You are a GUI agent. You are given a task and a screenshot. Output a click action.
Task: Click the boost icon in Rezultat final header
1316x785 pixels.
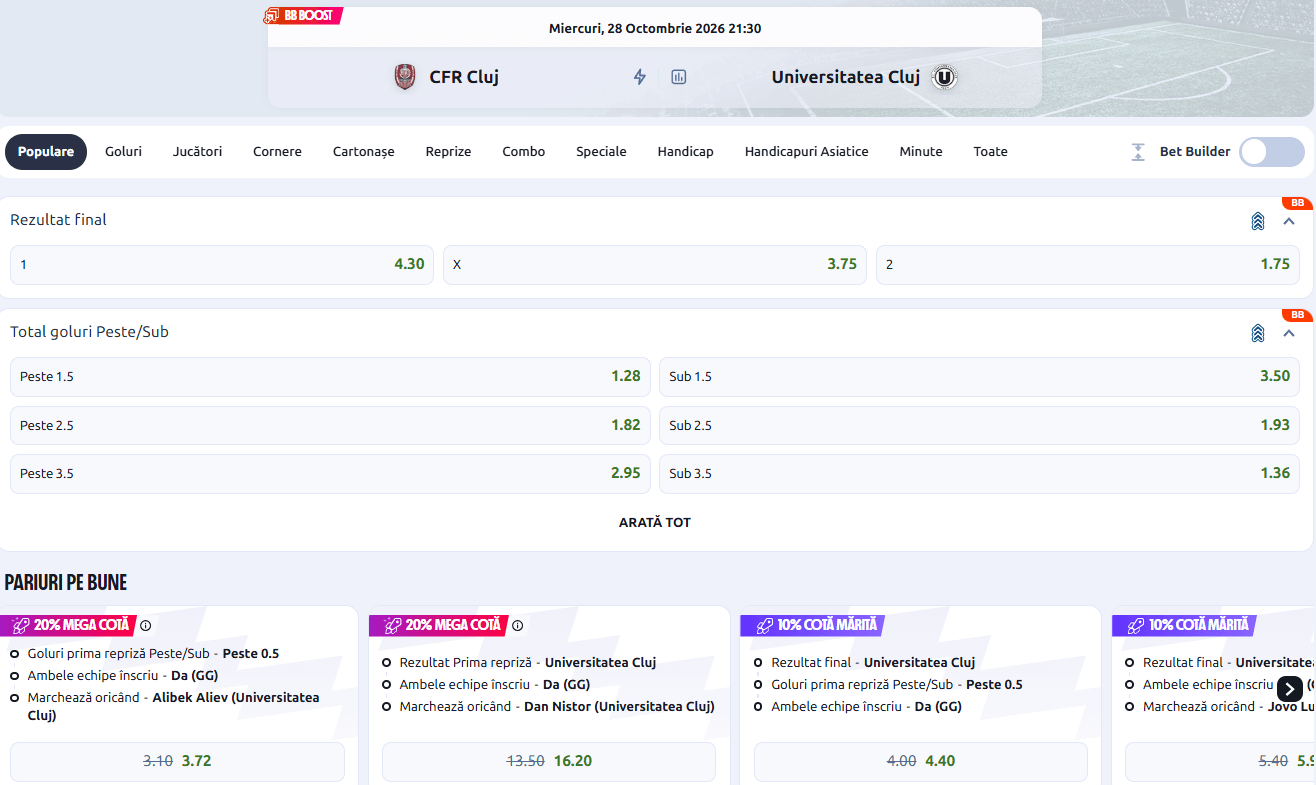click(1258, 221)
